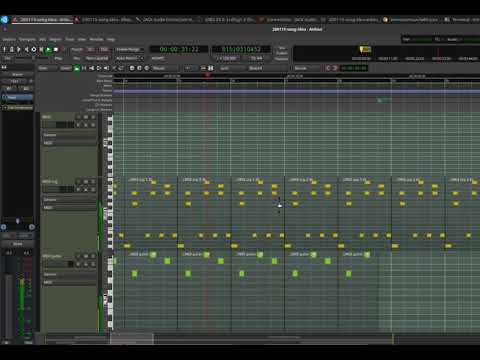The width and height of the screenshot is (480, 360).
Task: Click the green play button
Action: coord(49,49)
